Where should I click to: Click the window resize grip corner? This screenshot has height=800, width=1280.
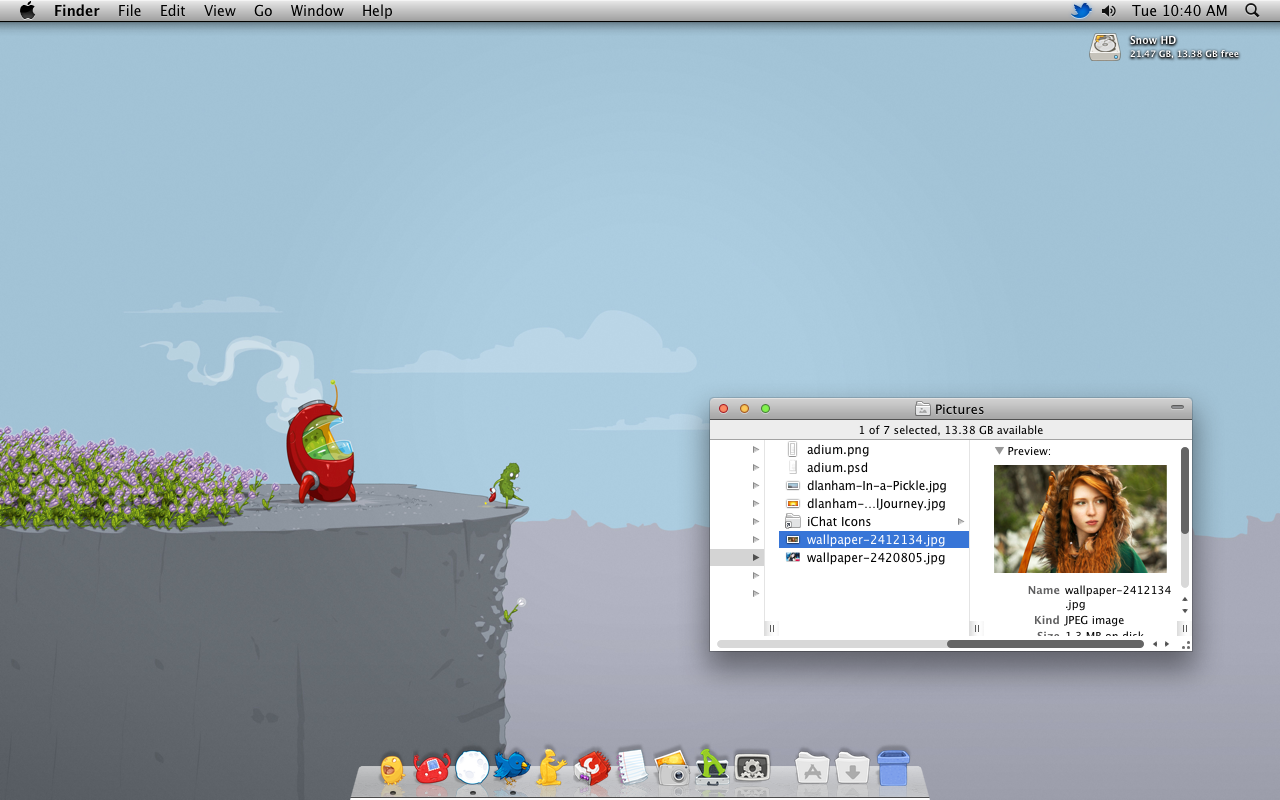pos(1186,645)
